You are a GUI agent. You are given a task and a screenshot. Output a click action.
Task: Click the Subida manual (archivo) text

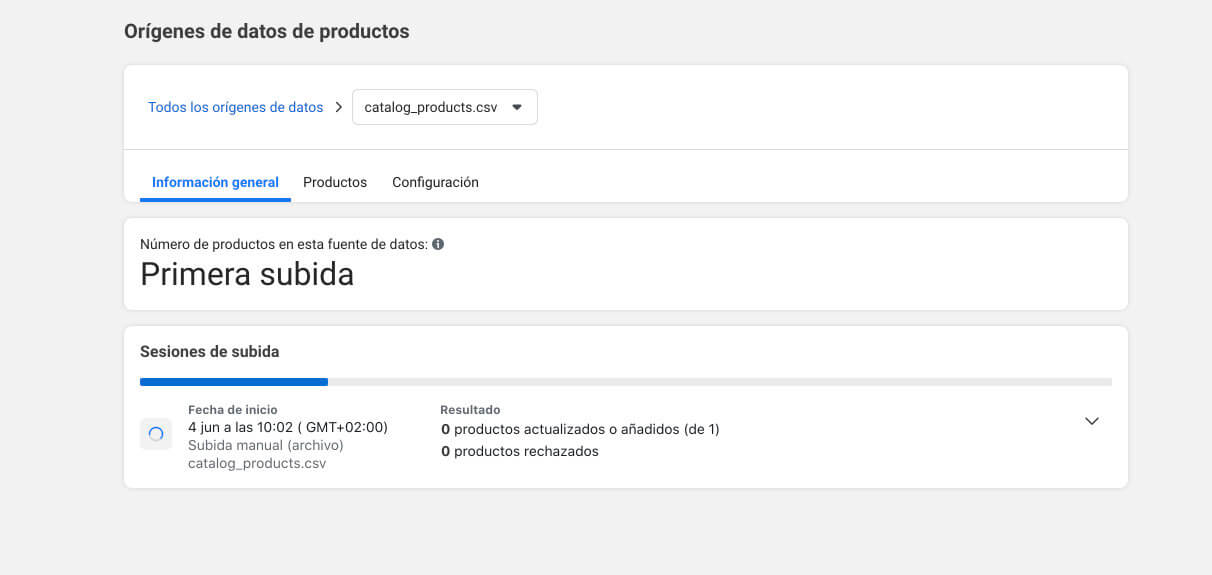pos(266,445)
